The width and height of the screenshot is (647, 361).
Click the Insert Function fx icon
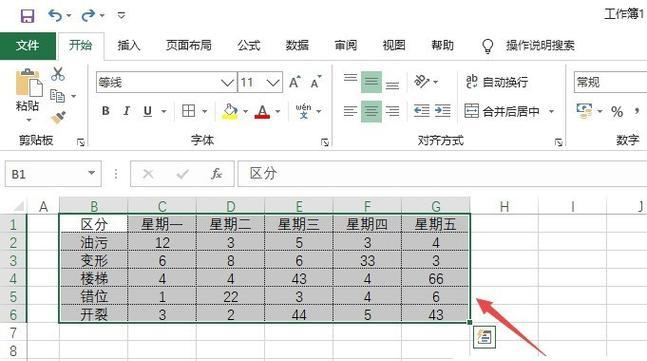[217, 174]
